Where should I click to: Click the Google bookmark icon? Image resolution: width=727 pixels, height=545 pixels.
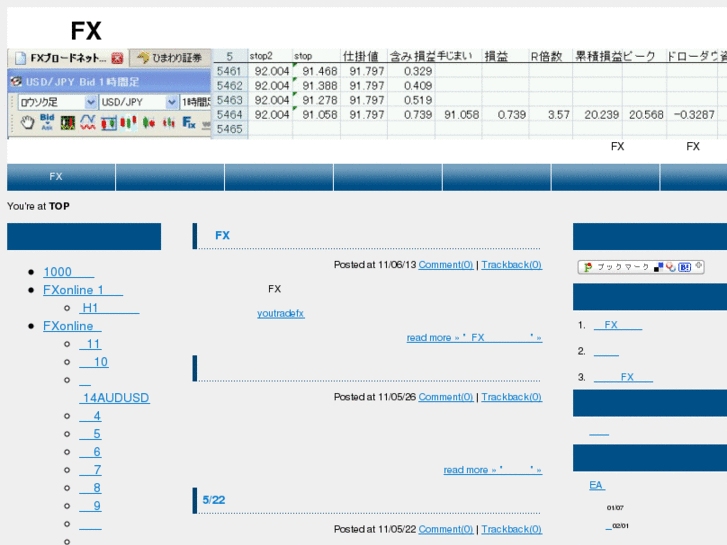pyautogui.click(x=670, y=267)
